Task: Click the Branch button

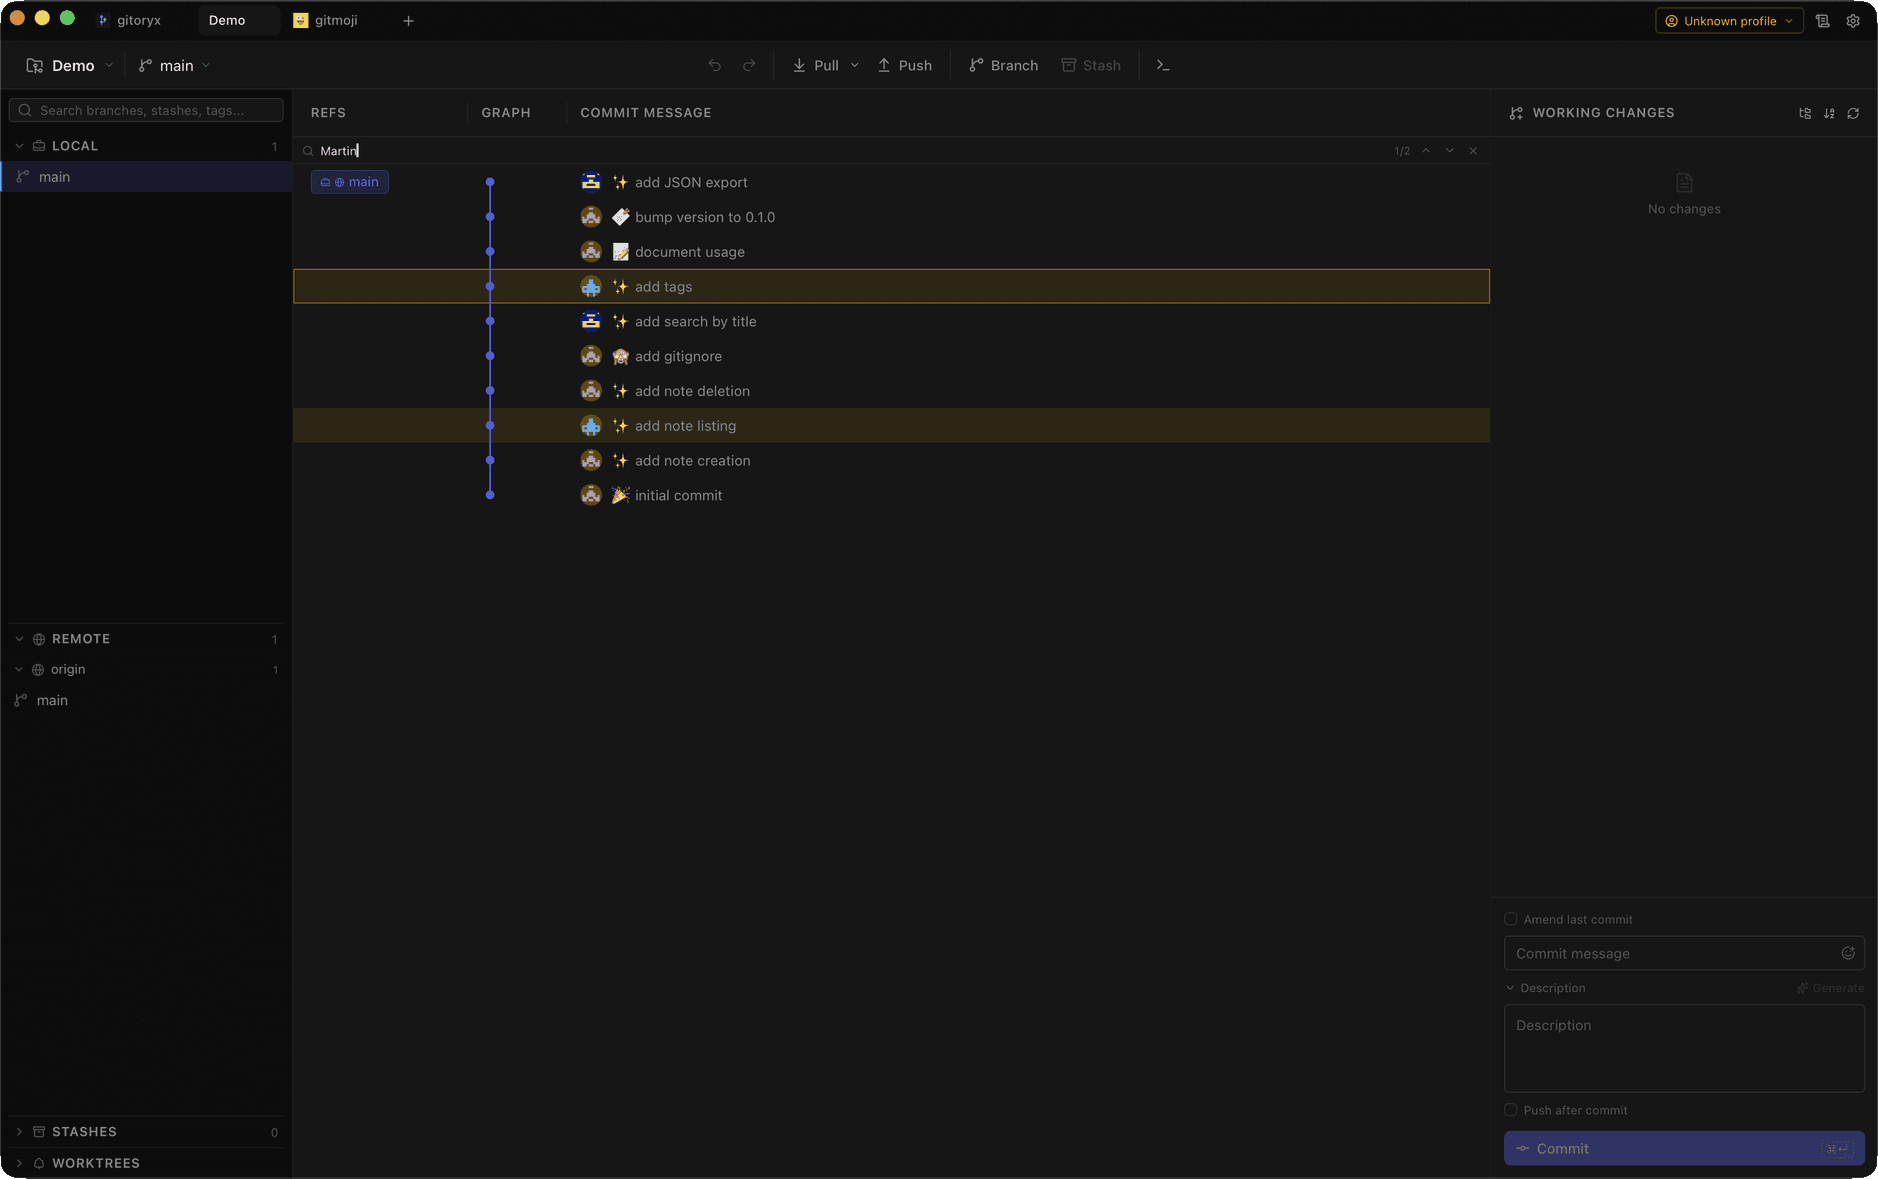Action: pyautogui.click(x=1004, y=65)
